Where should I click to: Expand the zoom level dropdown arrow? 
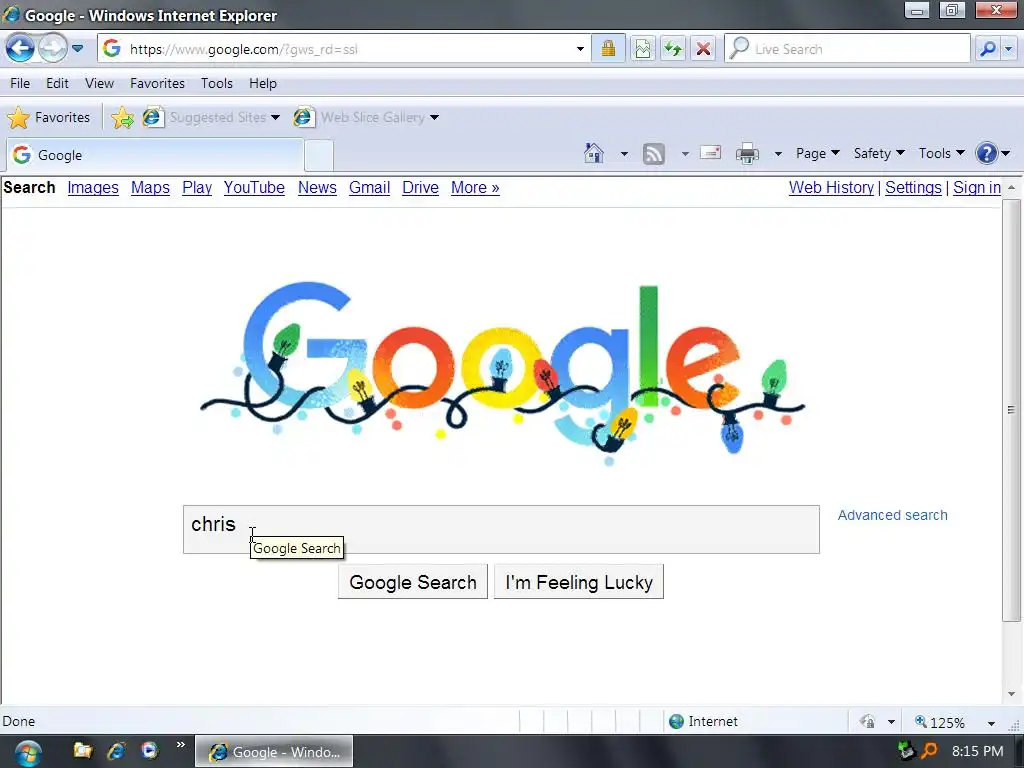(x=991, y=723)
